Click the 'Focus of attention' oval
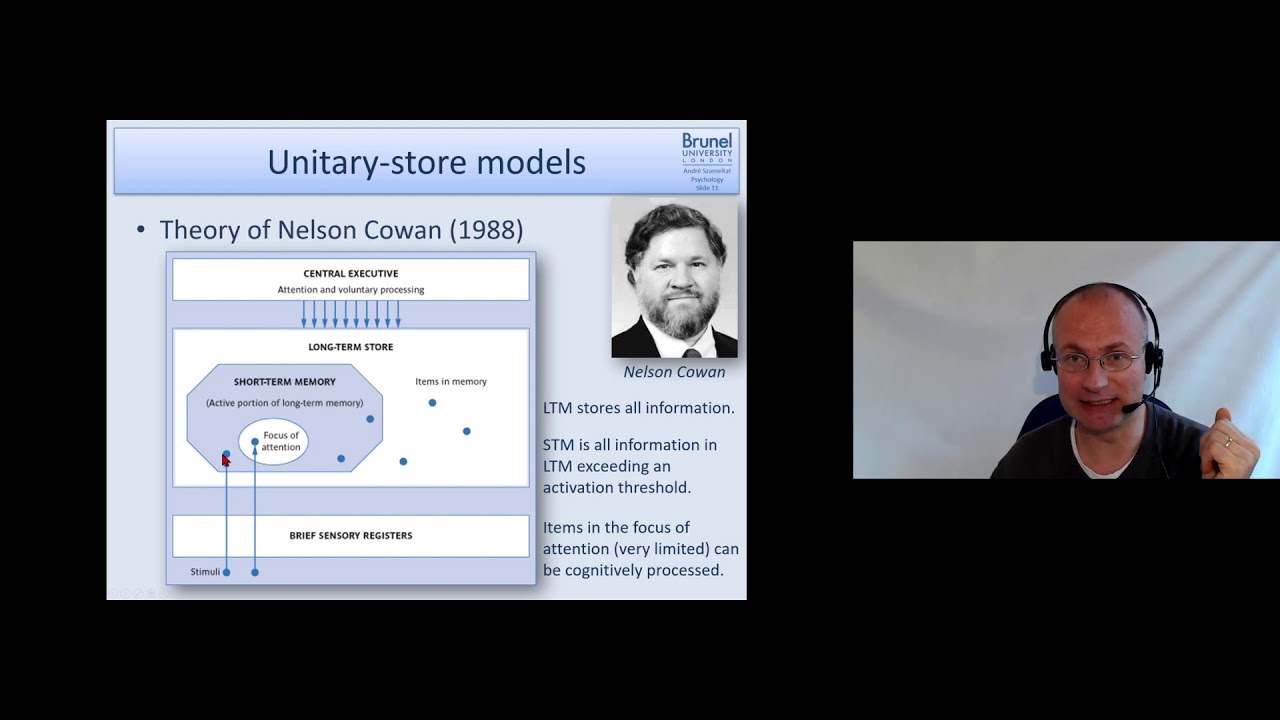The width and height of the screenshot is (1280, 720). coord(273,441)
